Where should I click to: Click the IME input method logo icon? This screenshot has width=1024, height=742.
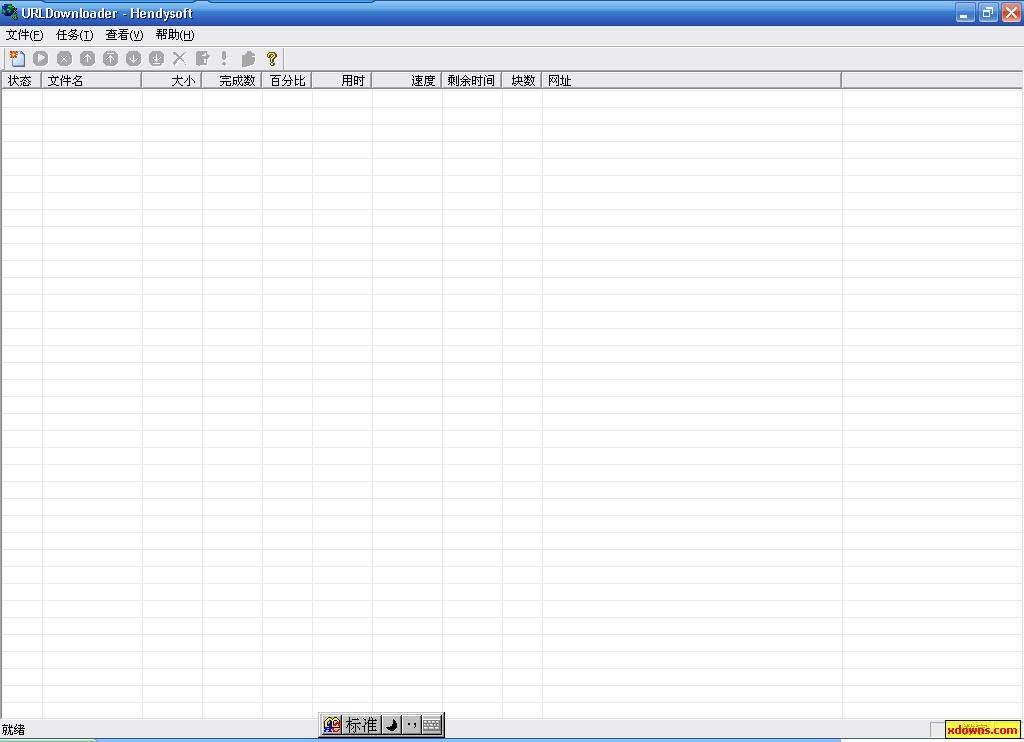(332, 725)
